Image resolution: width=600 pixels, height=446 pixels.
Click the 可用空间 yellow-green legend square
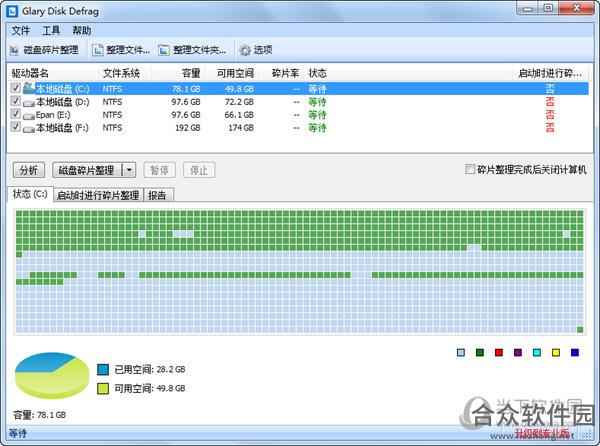pos(103,388)
